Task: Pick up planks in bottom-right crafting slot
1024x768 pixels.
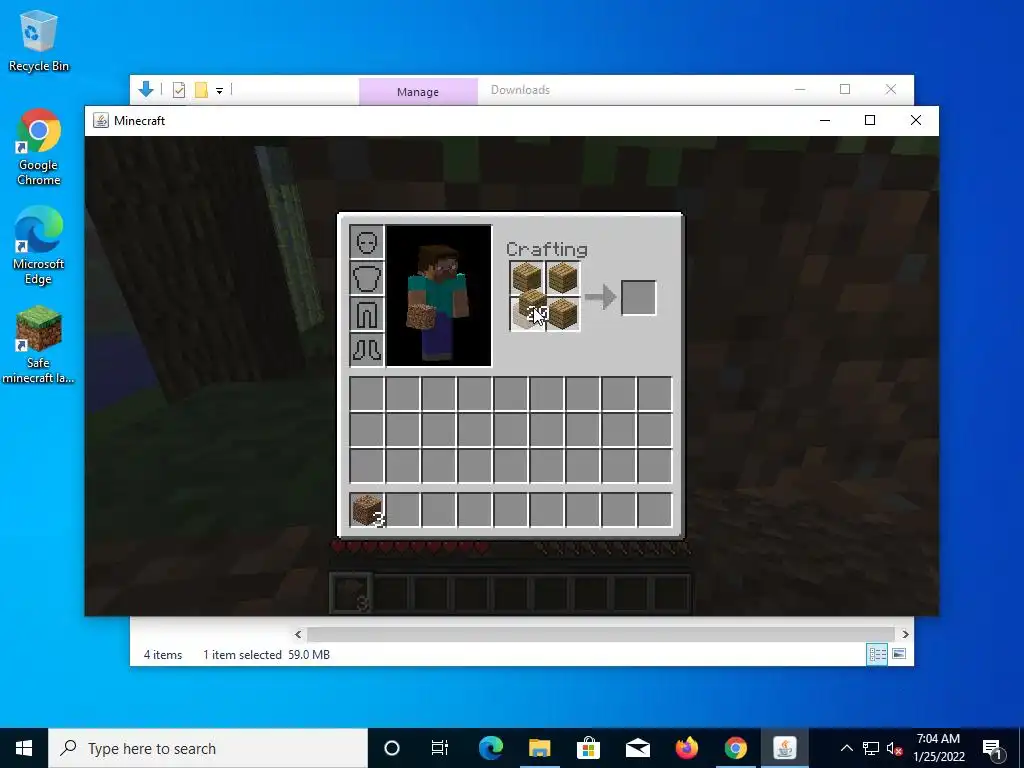Action: (562, 314)
